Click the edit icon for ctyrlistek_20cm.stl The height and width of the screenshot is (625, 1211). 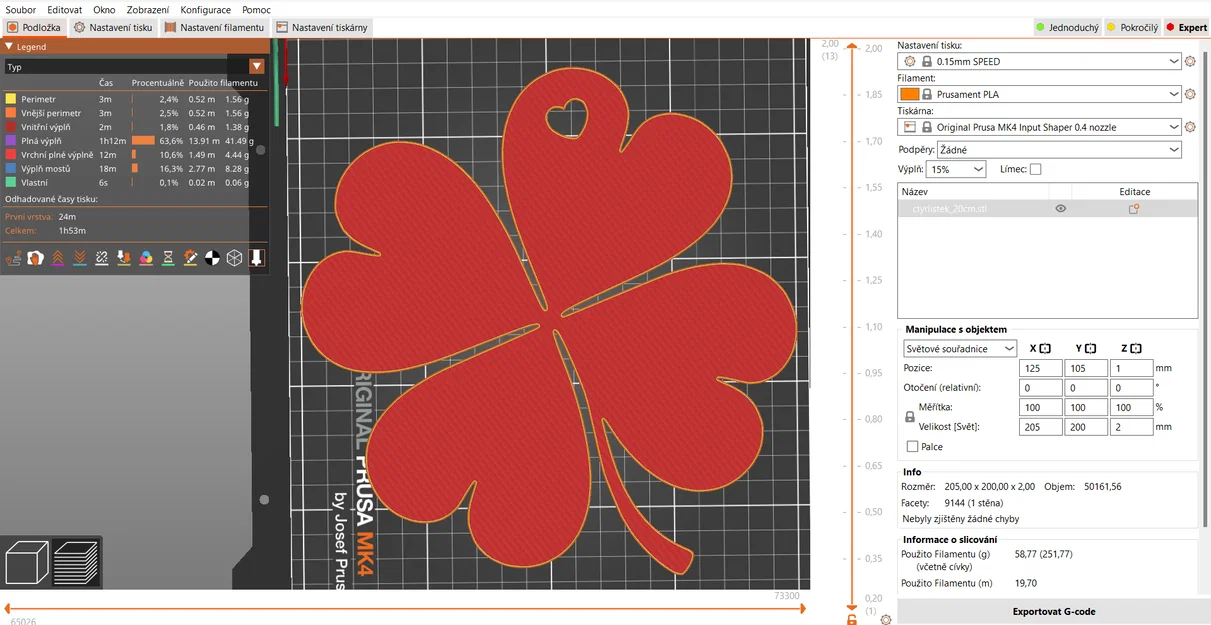pyautogui.click(x=1134, y=209)
